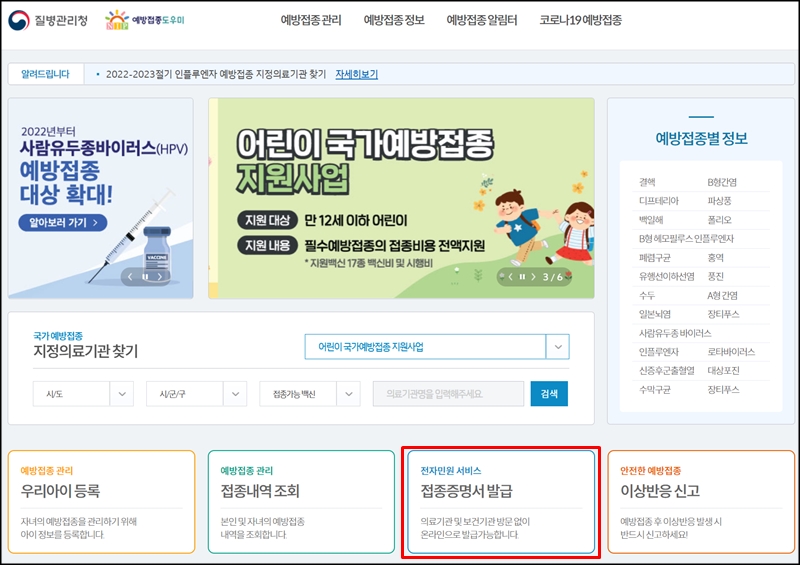Click the 알아보러 가기 button

(x=63, y=223)
